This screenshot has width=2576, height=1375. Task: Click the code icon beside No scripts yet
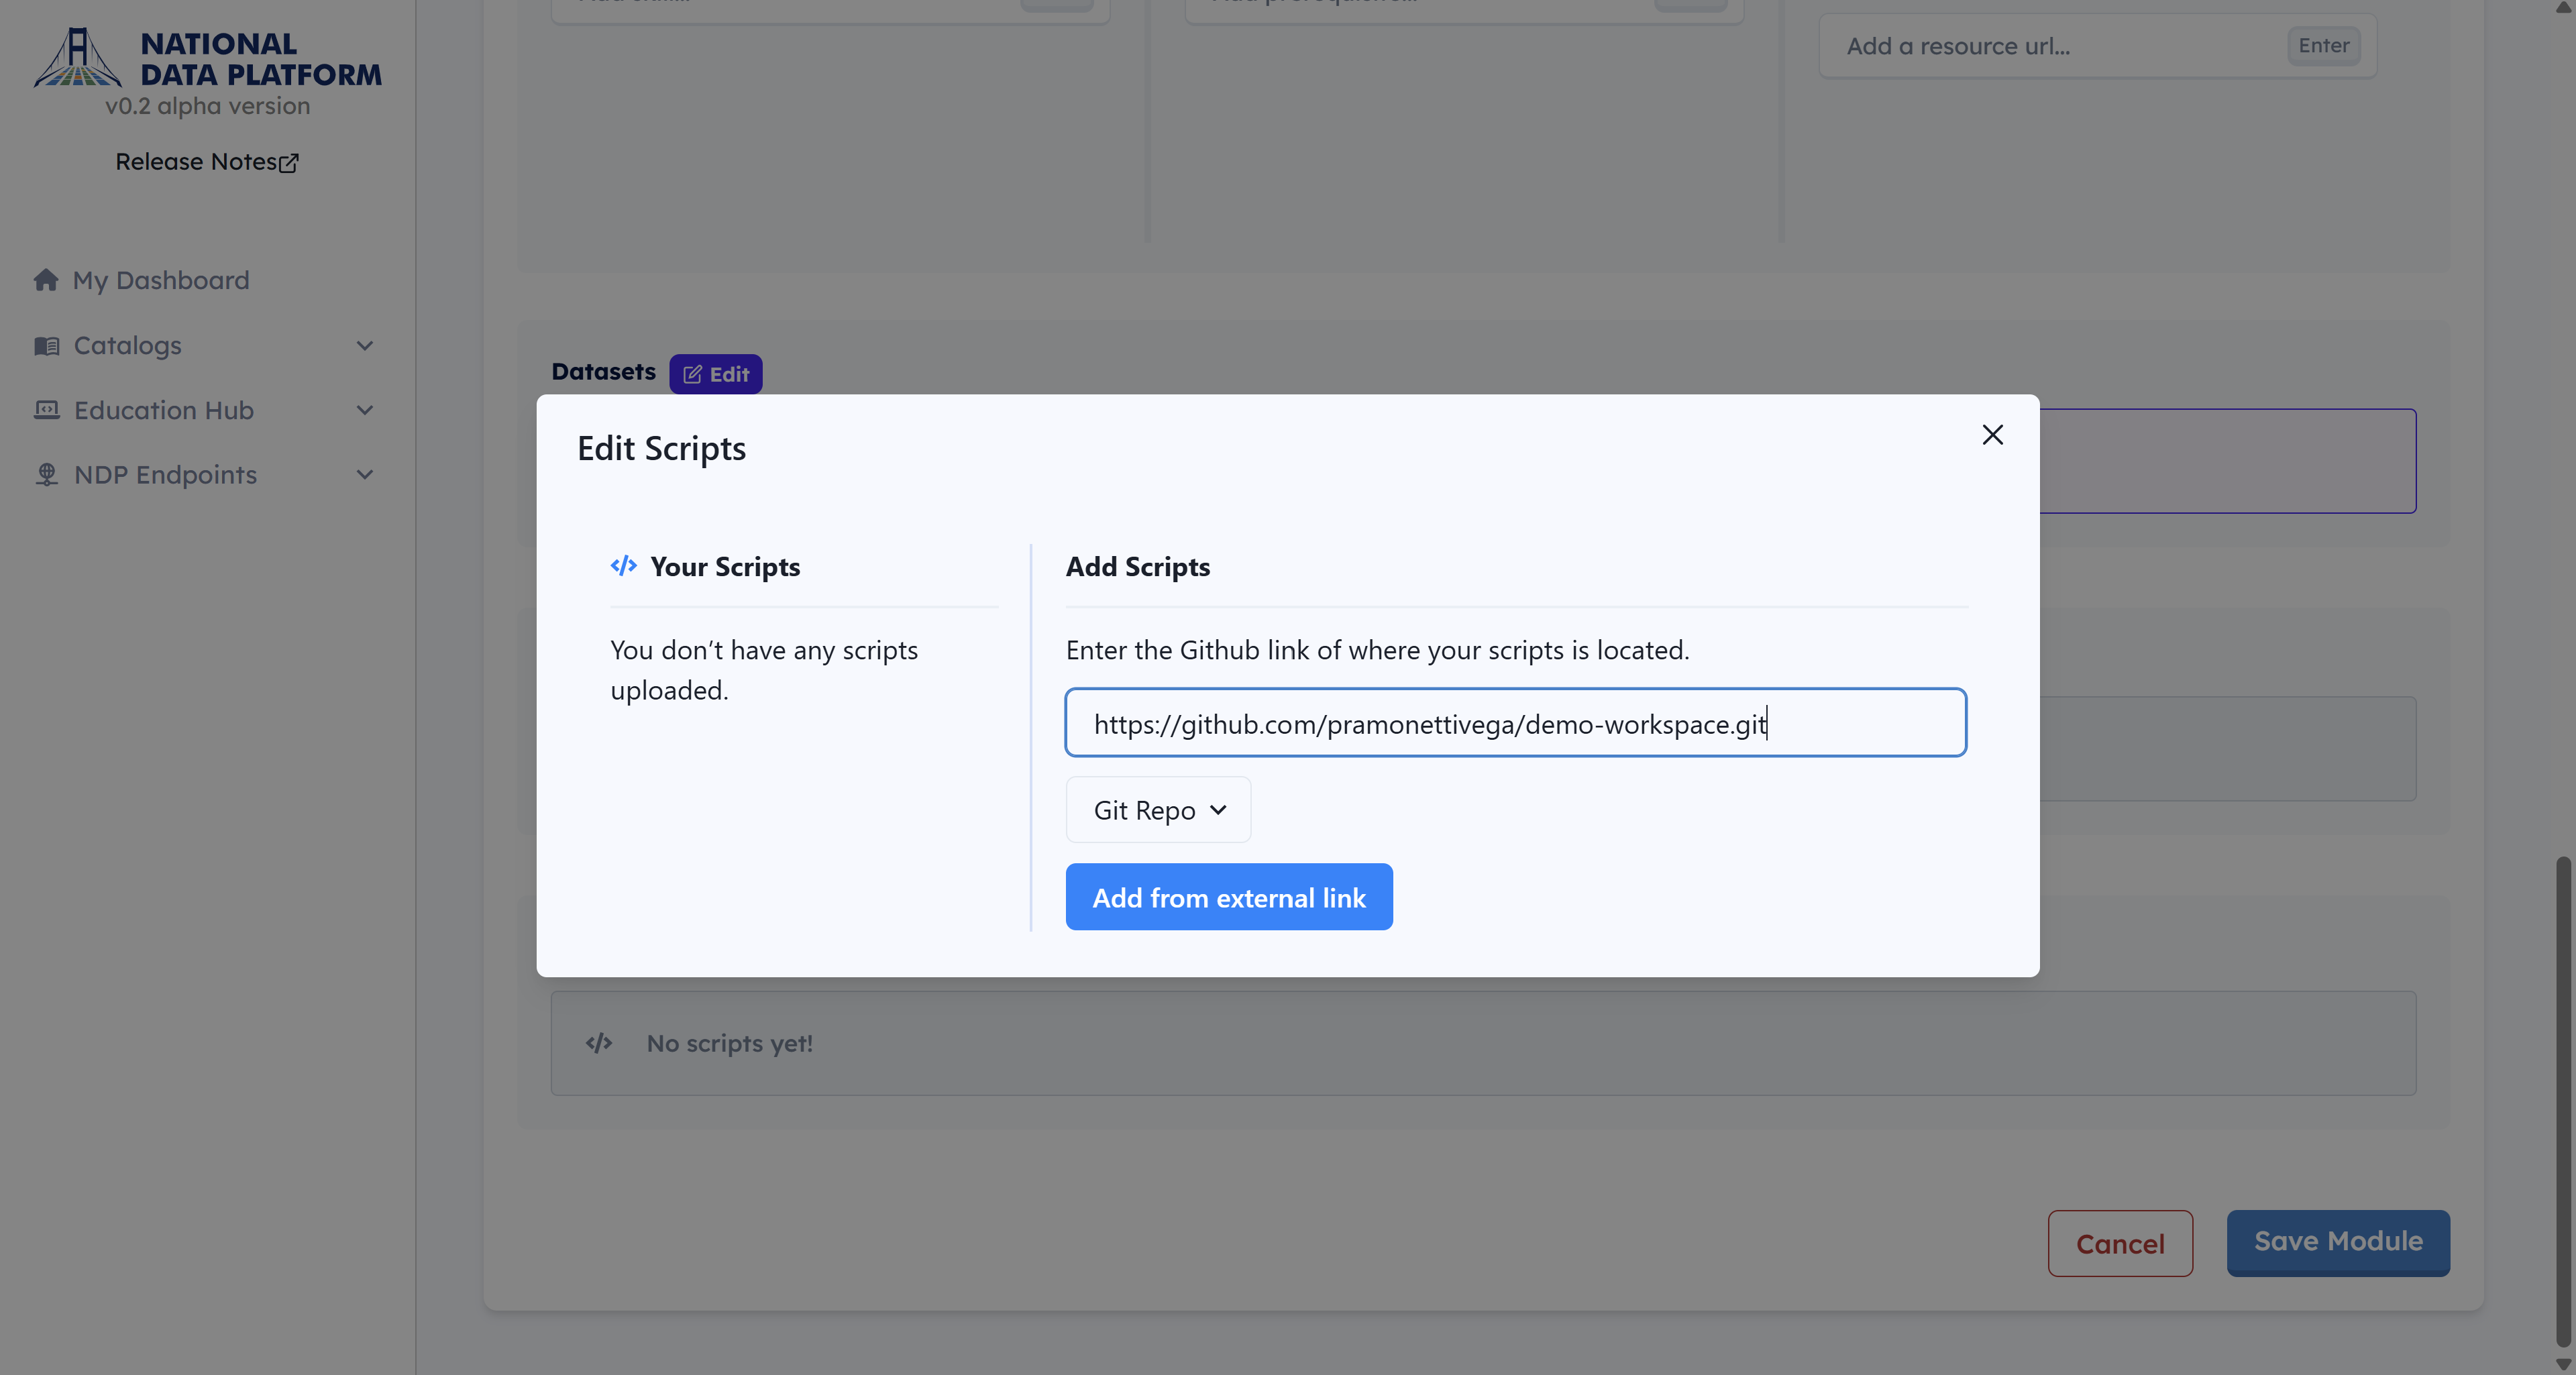599,1043
